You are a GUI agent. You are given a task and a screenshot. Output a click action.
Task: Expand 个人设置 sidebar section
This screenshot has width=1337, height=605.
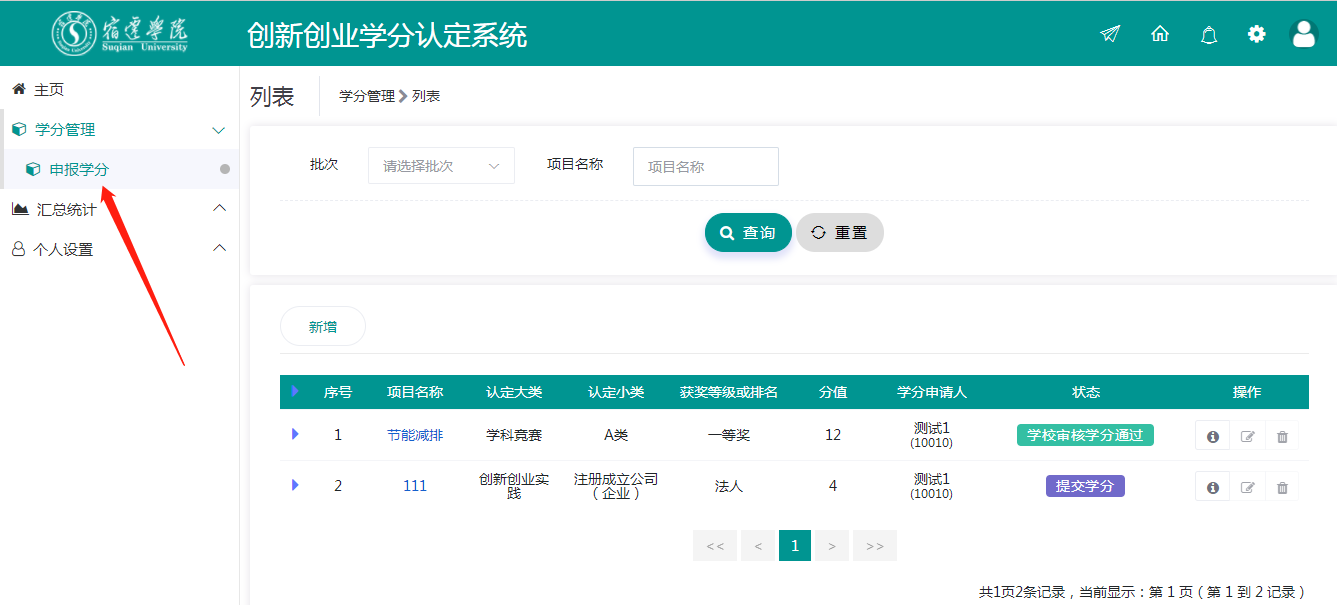pyautogui.click(x=63, y=249)
